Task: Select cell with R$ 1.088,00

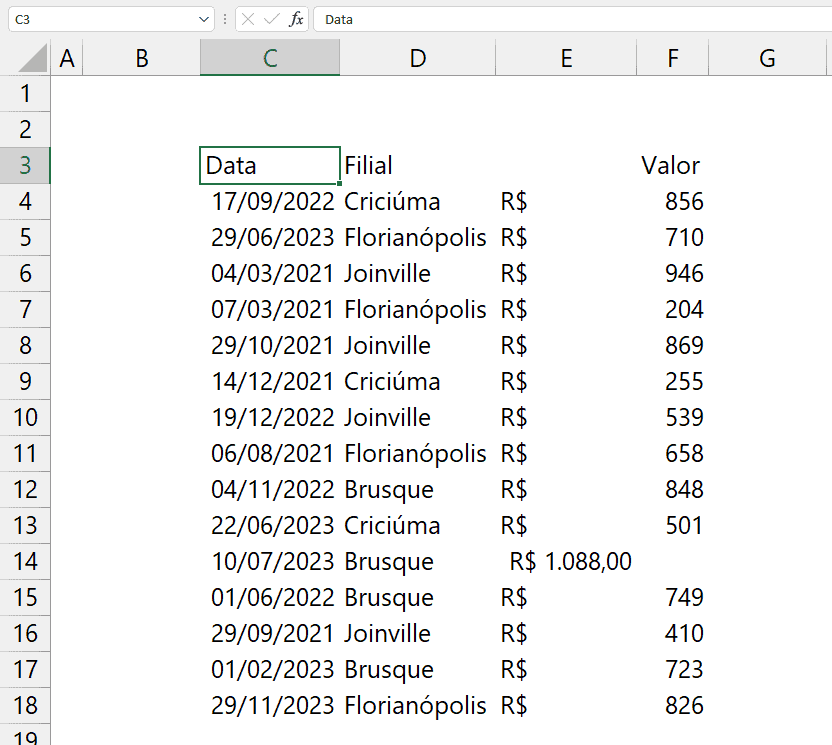Action: click(566, 561)
